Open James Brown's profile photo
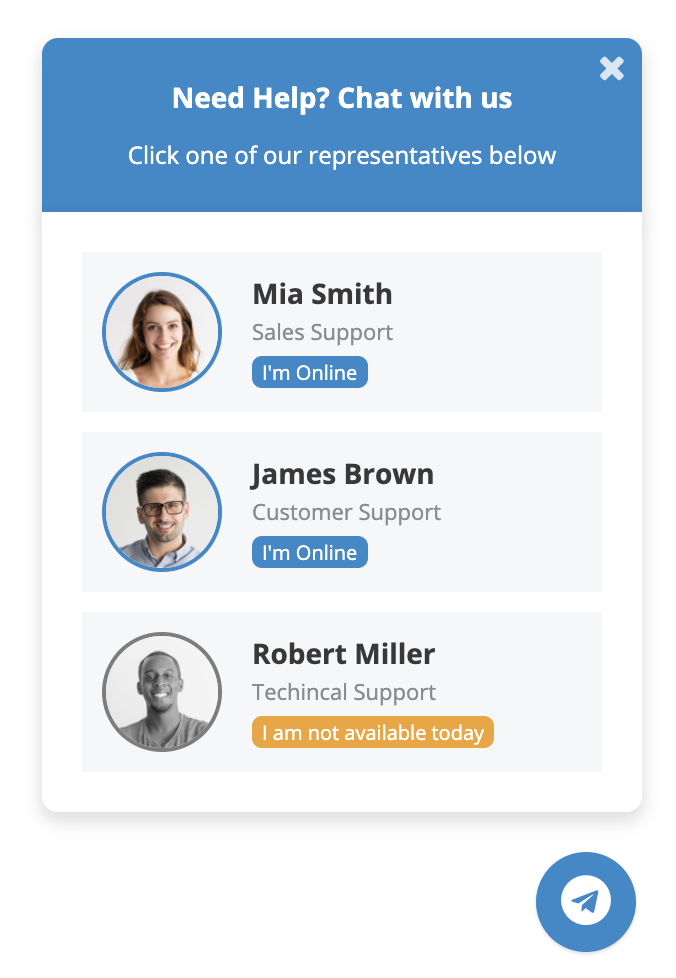This screenshot has height=978, width=676. 162,512
